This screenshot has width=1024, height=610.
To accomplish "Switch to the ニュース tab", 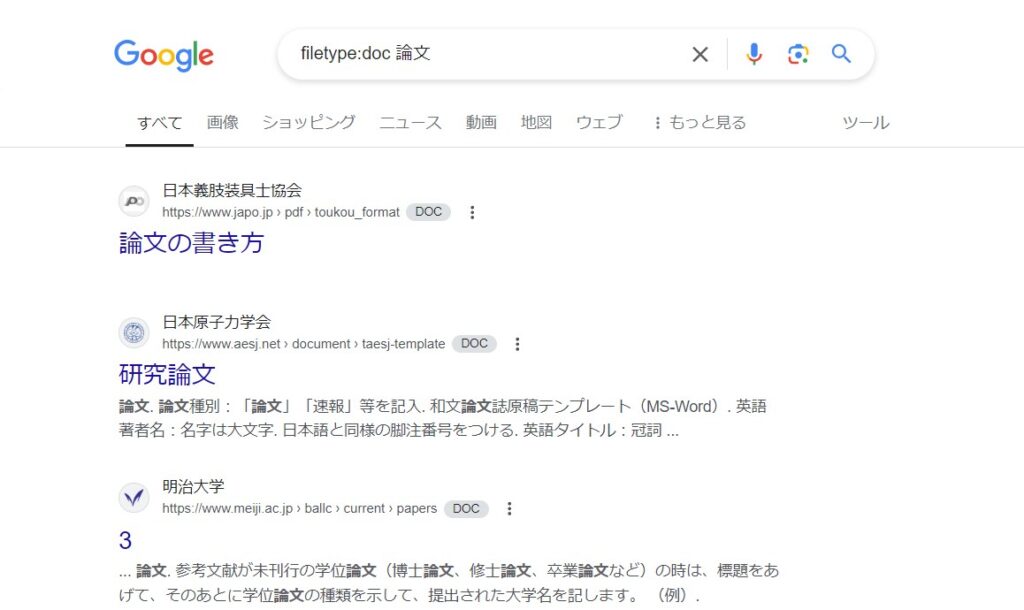I will tap(410, 123).
